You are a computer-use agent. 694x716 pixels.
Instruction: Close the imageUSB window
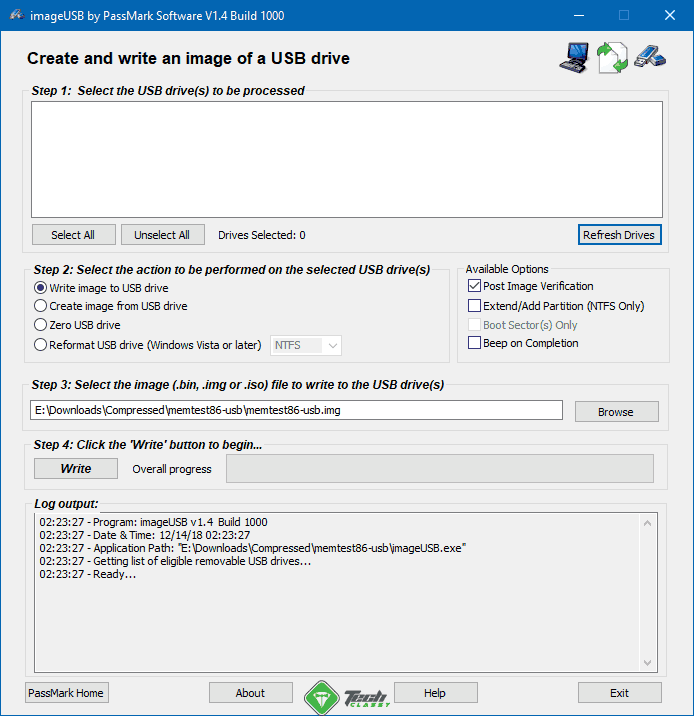tap(669, 15)
